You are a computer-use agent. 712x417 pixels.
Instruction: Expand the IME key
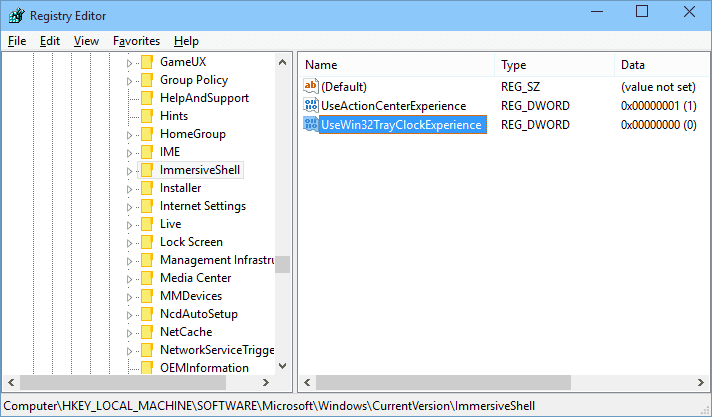coord(129,153)
